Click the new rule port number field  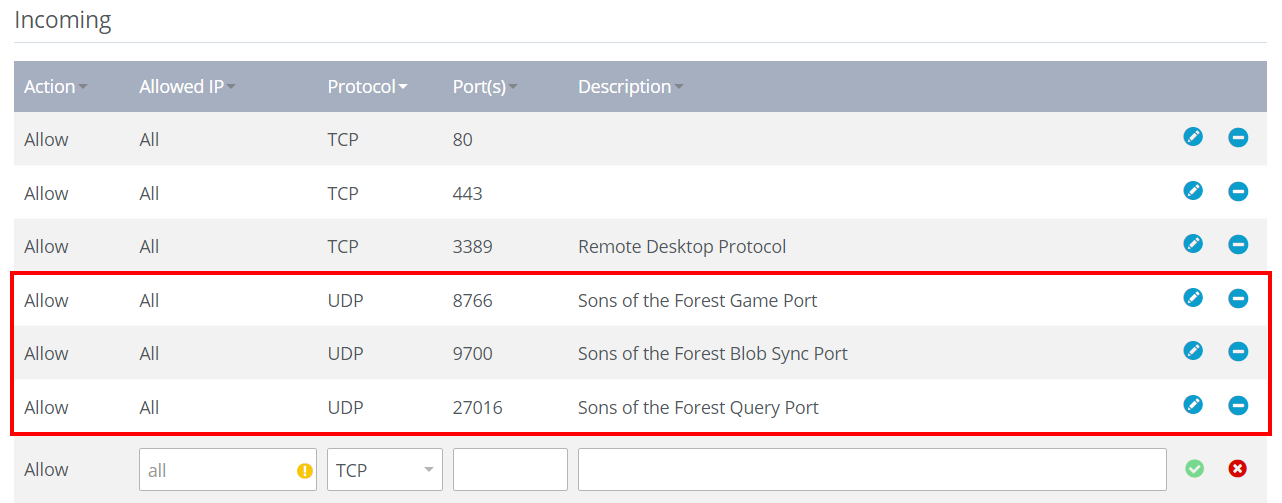click(510, 470)
